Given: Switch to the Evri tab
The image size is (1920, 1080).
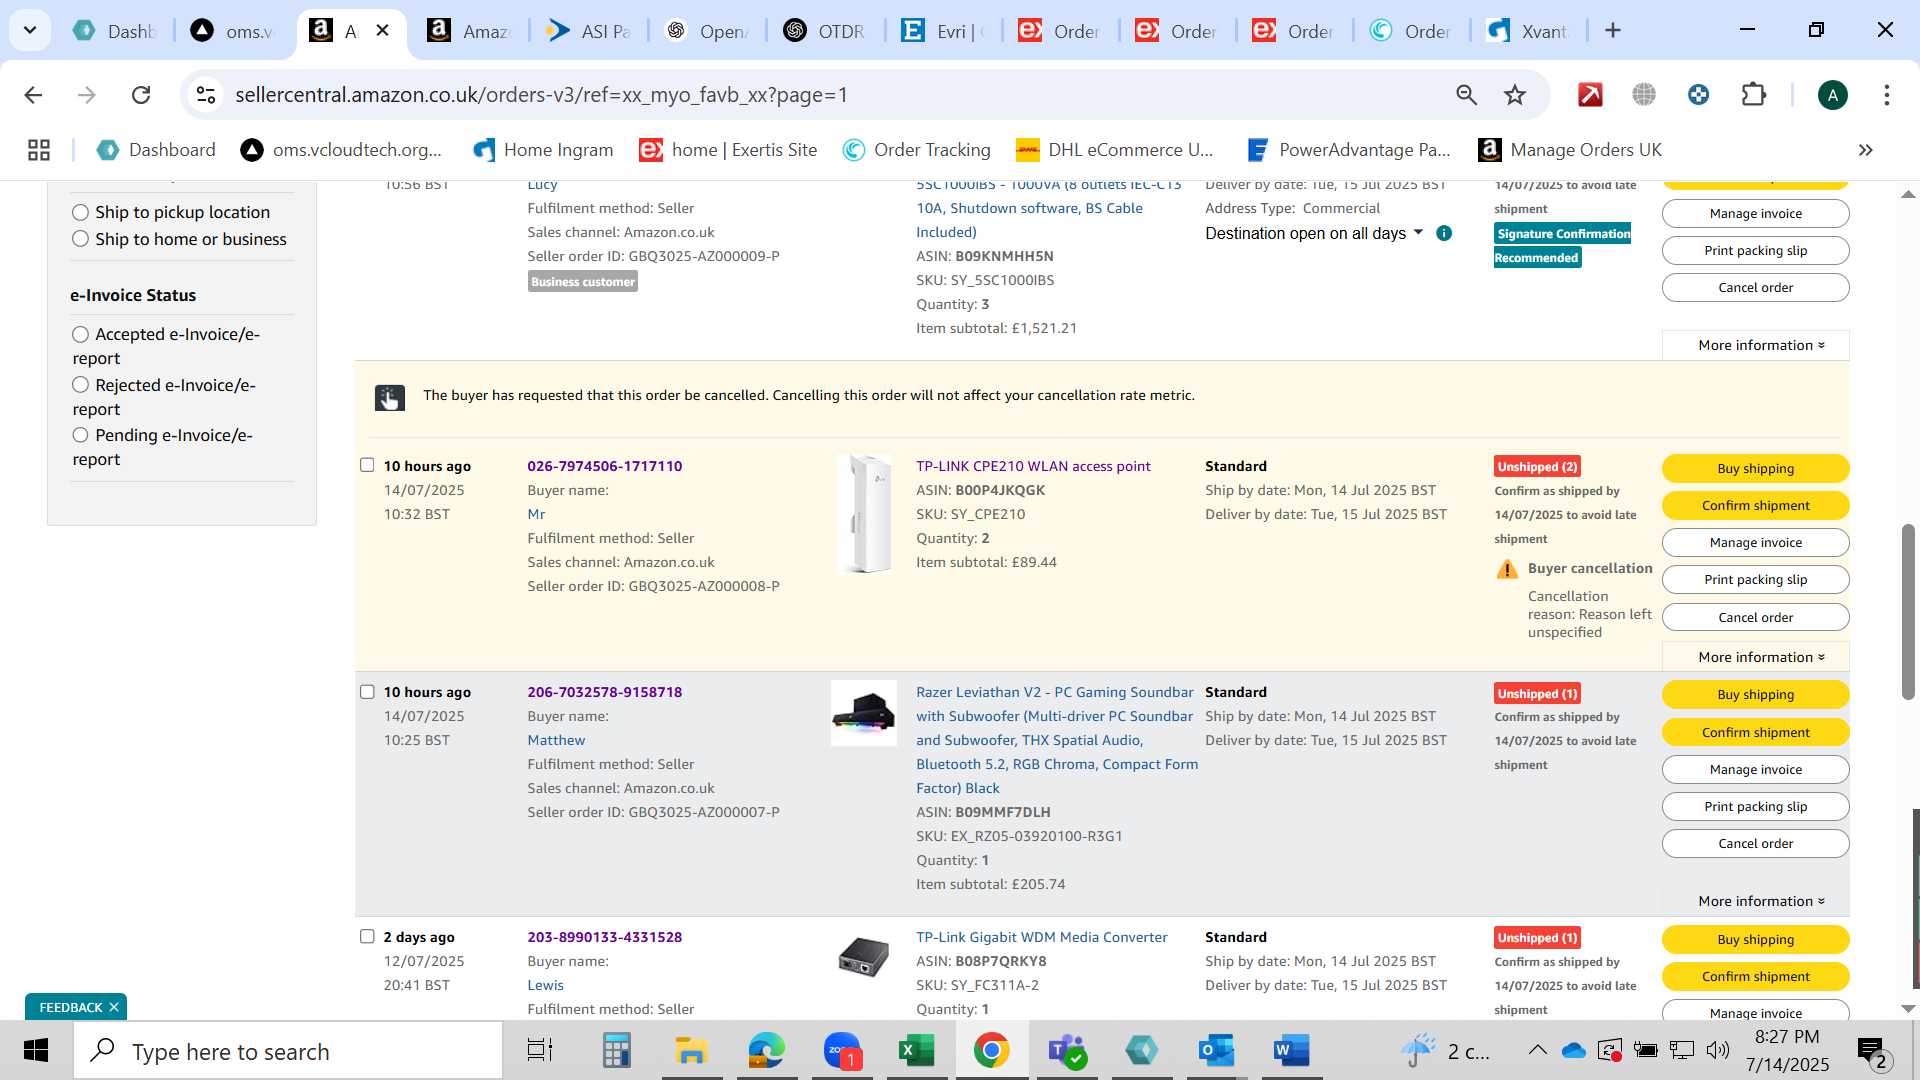Looking at the screenshot, I should pos(943,31).
